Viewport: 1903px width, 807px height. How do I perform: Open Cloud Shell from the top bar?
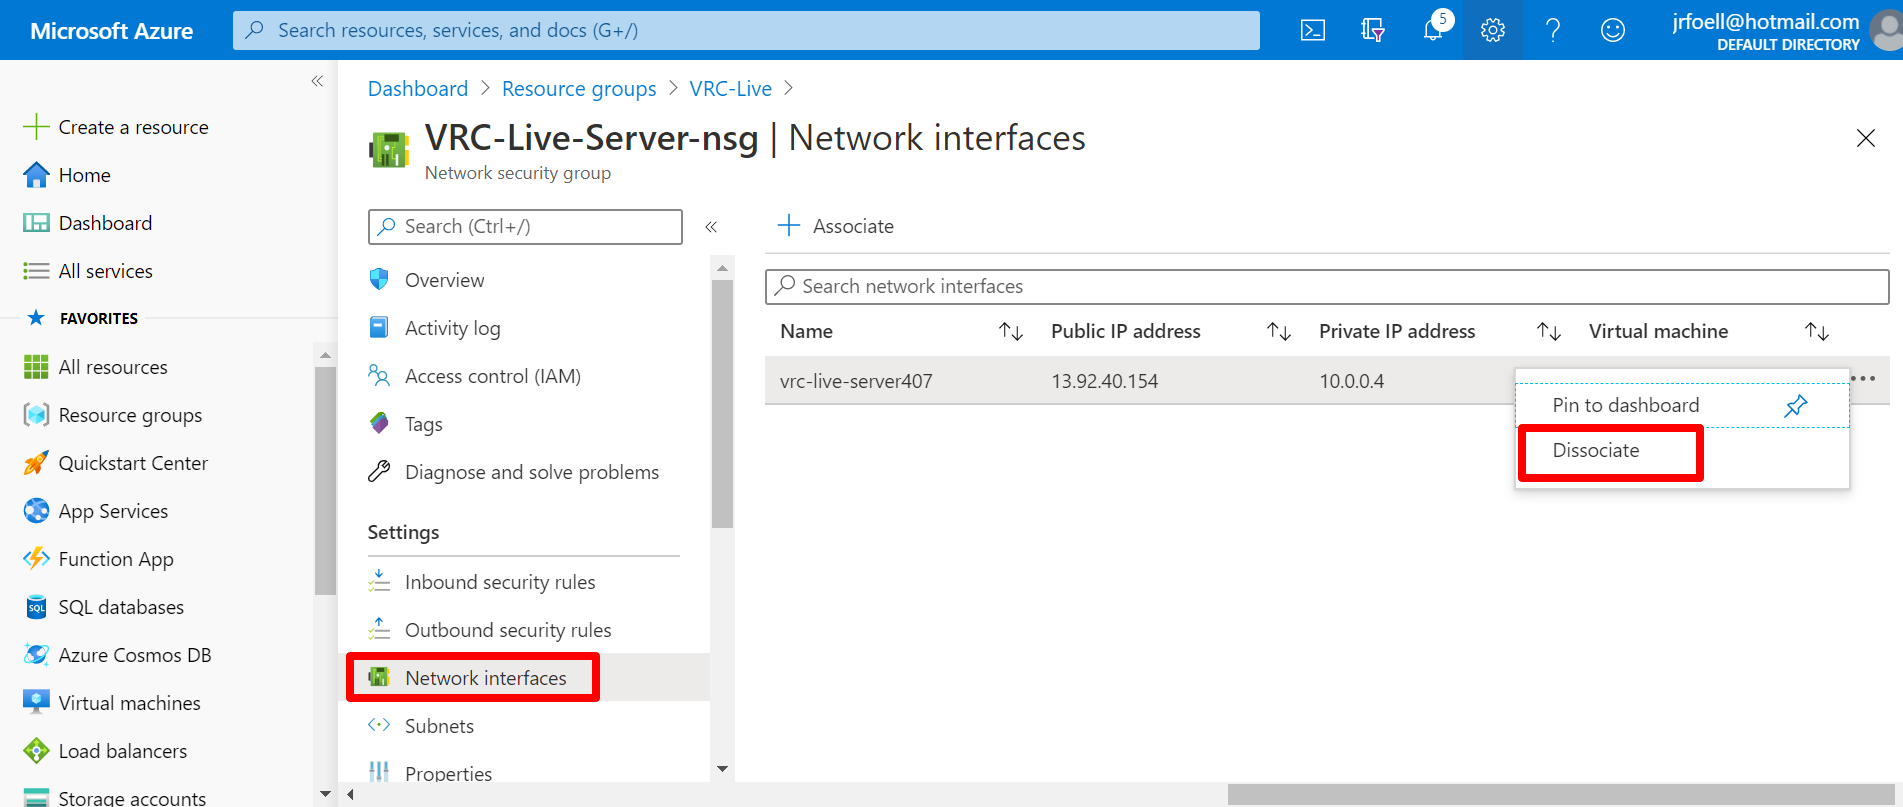[x=1313, y=30]
